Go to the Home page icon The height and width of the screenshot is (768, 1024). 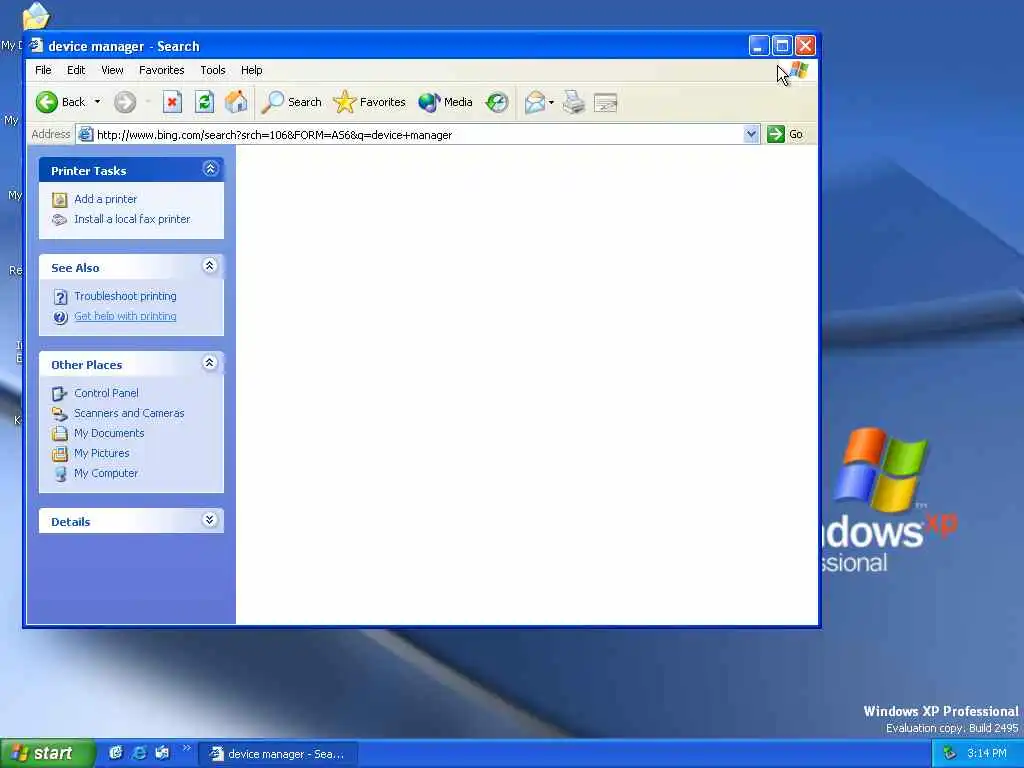236,103
